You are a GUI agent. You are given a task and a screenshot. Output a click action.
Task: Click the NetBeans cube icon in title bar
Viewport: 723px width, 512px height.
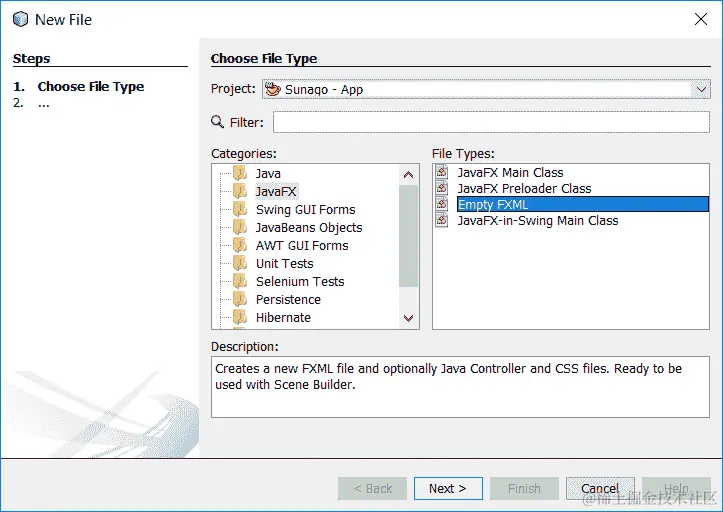[20, 19]
